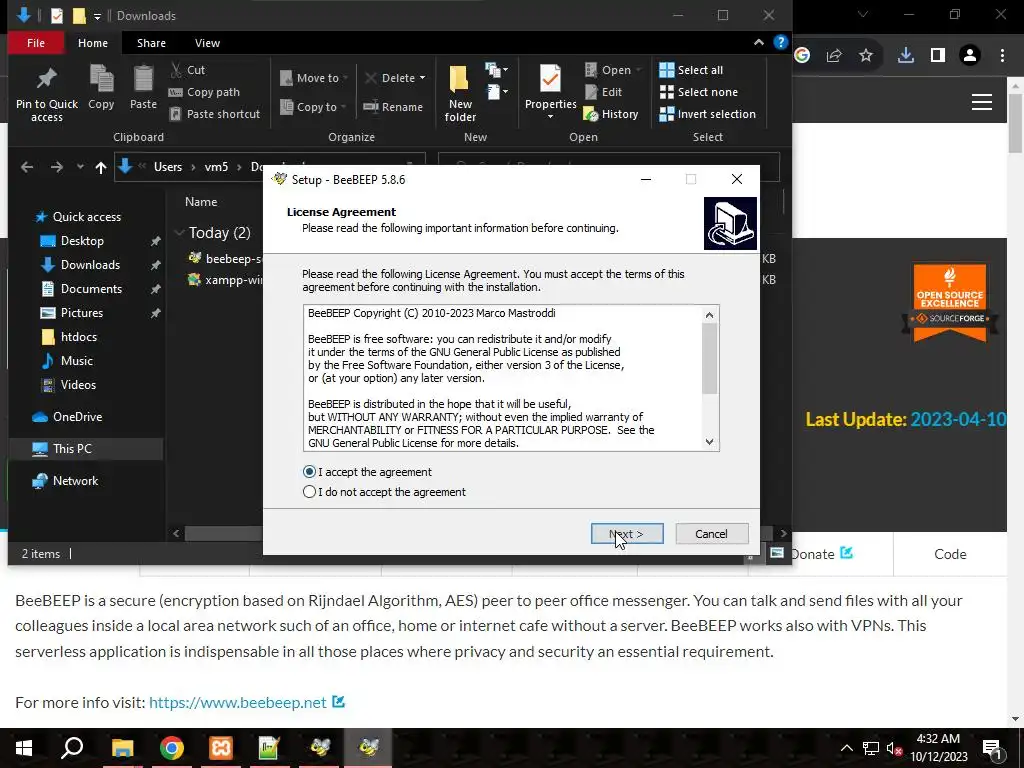Open the Properties dropdown arrow
This screenshot has height=768, width=1024.
(x=550, y=116)
